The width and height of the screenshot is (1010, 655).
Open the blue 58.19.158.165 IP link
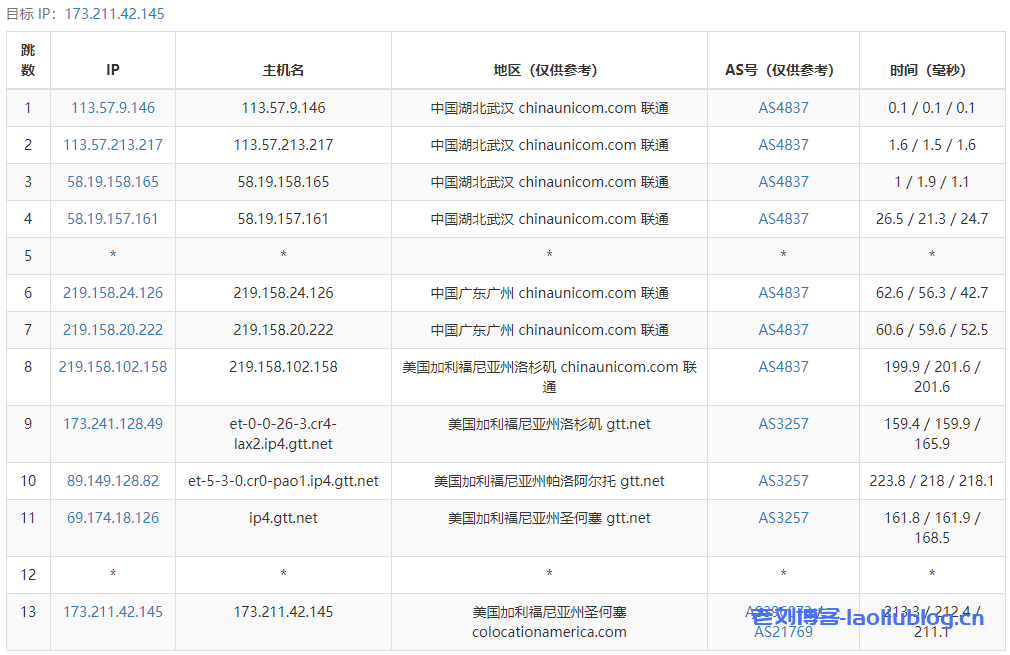(x=113, y=182)
